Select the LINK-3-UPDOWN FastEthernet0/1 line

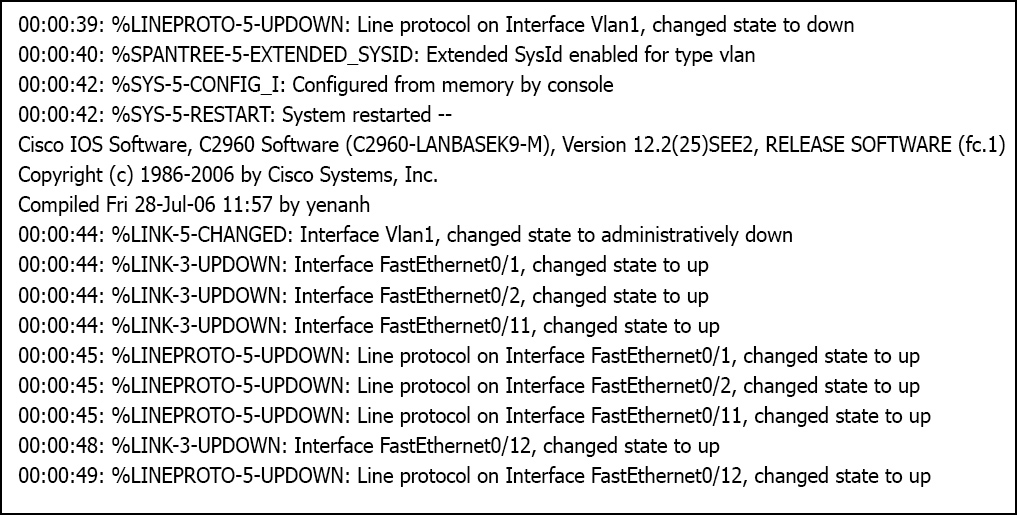point(363,265)
